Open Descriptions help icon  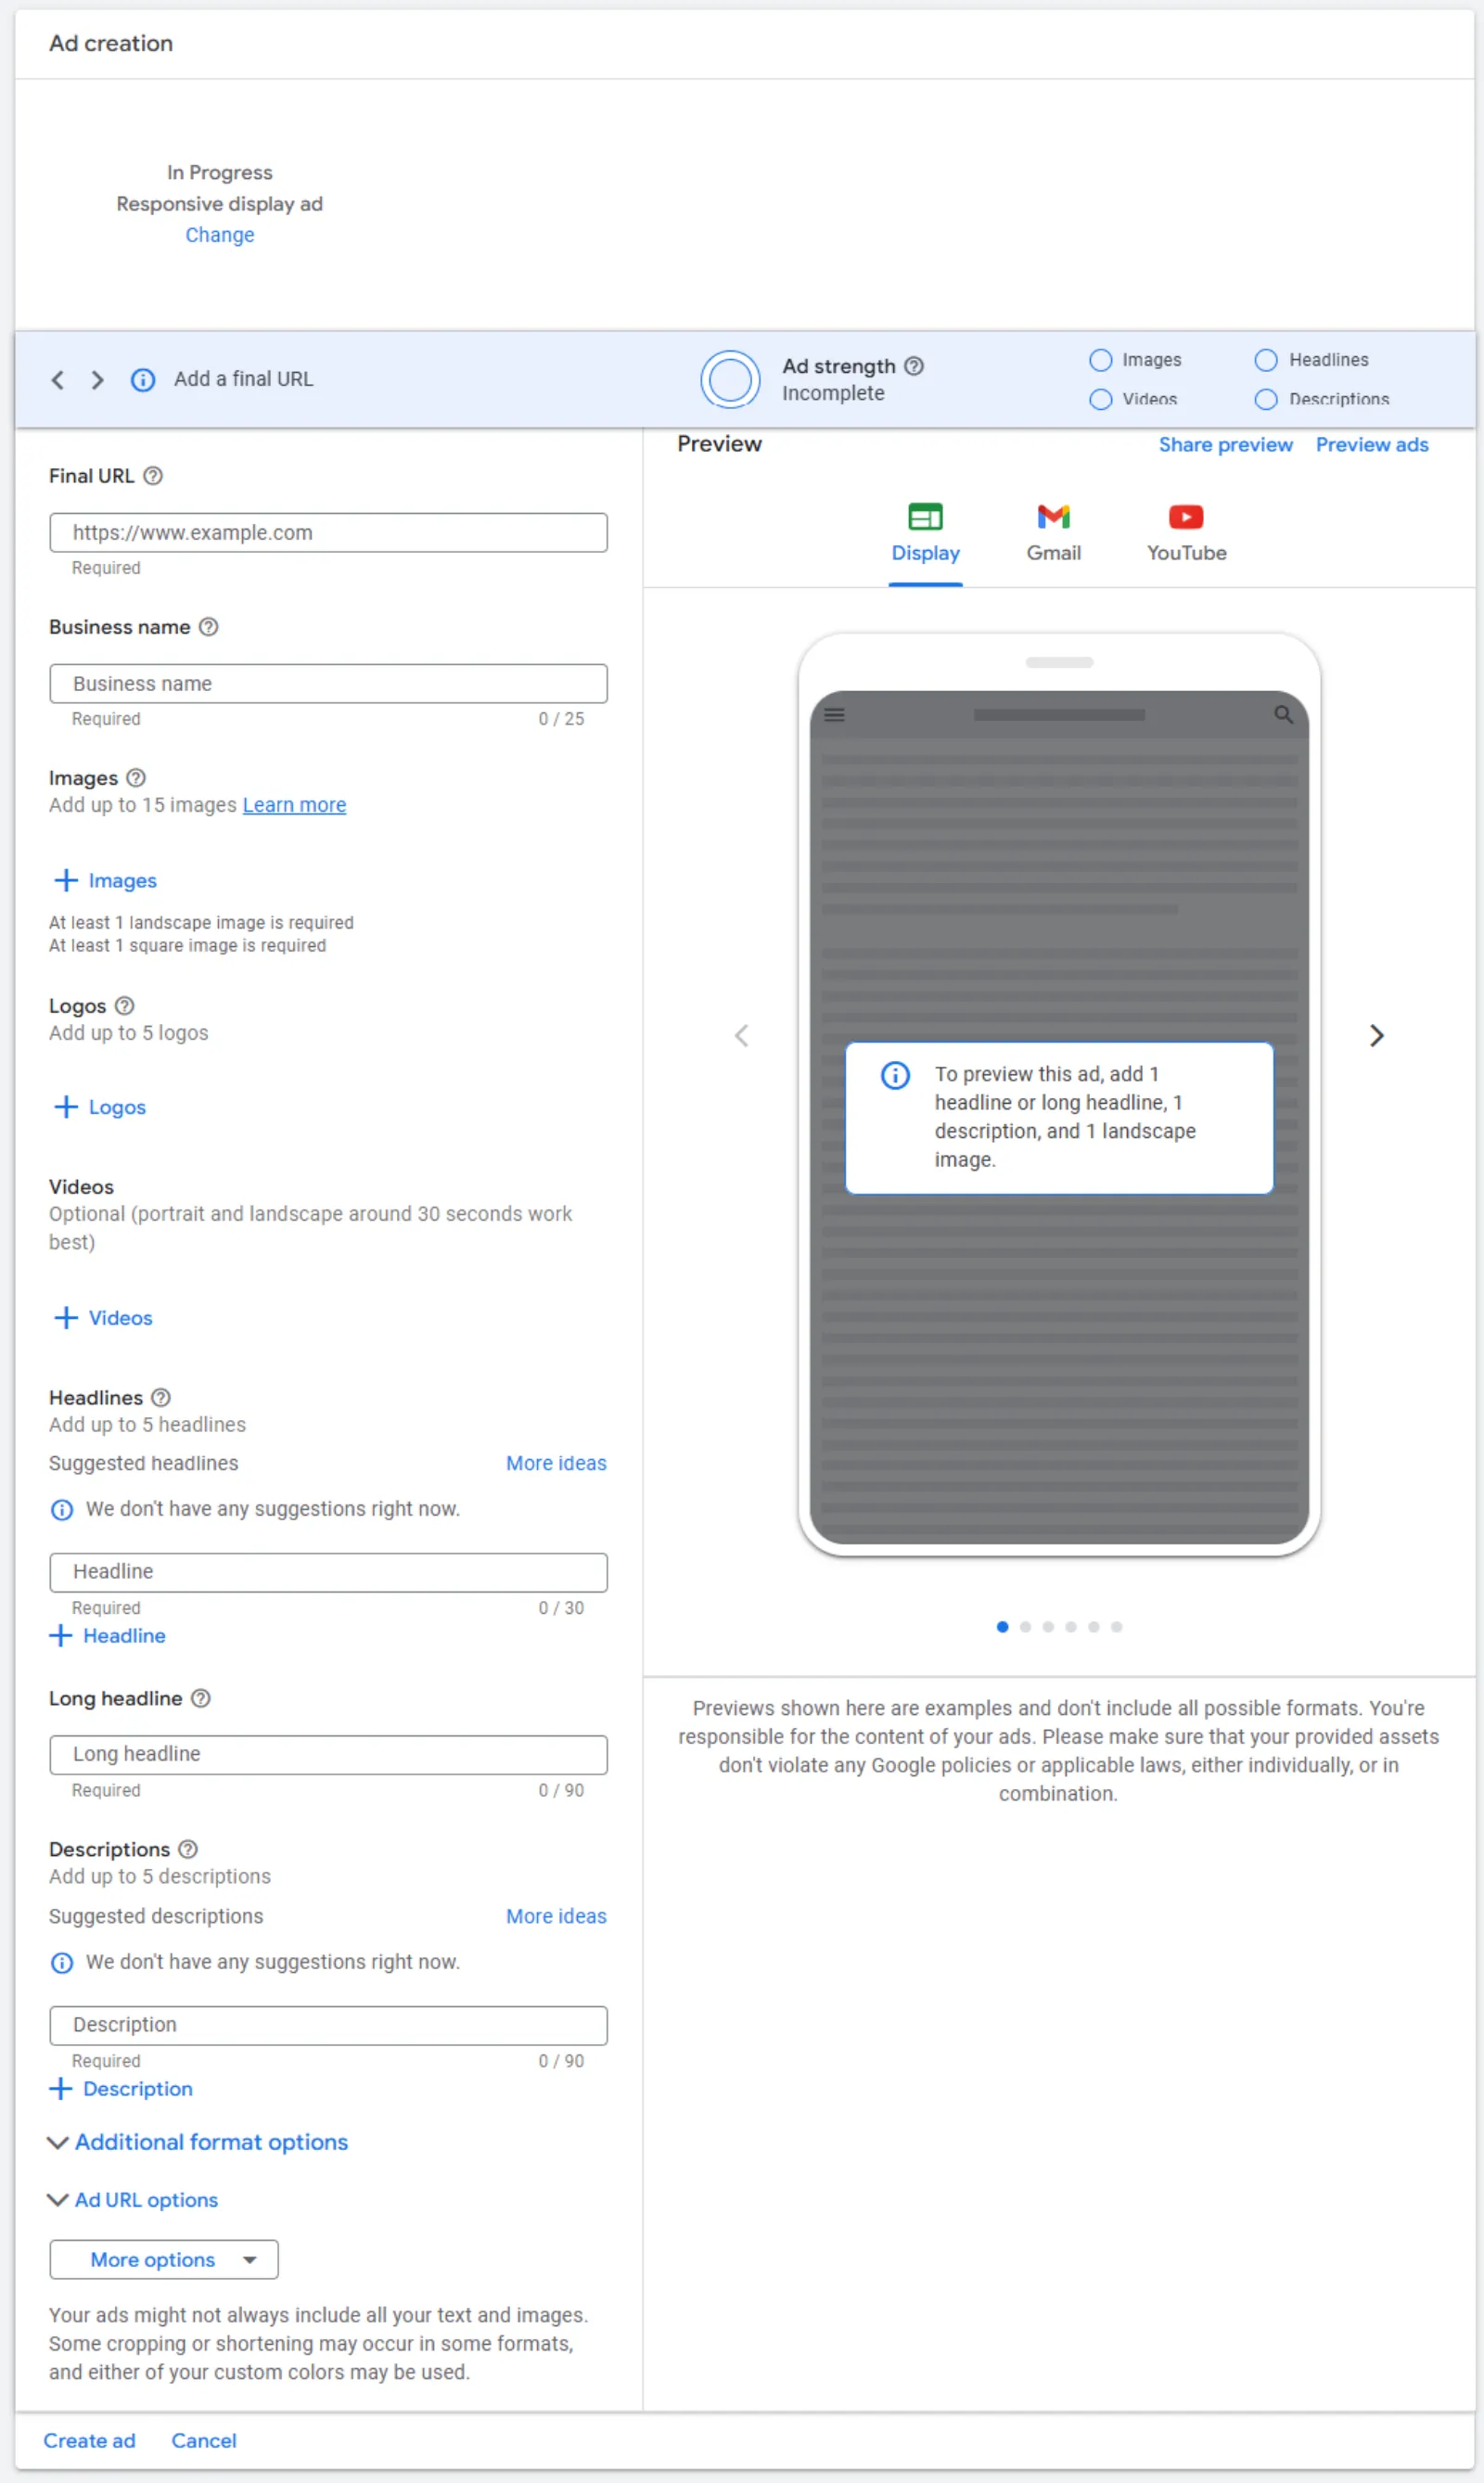tap(188, 1850)
